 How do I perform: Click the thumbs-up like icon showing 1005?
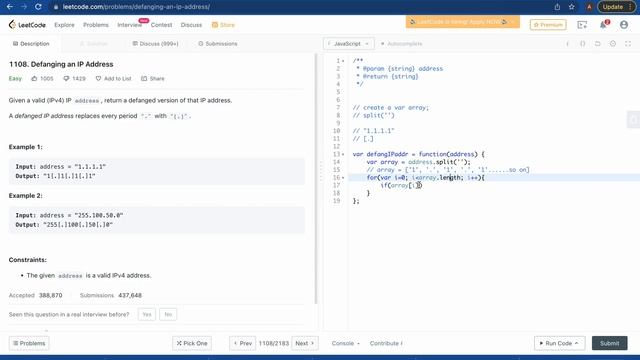[34, 78]
